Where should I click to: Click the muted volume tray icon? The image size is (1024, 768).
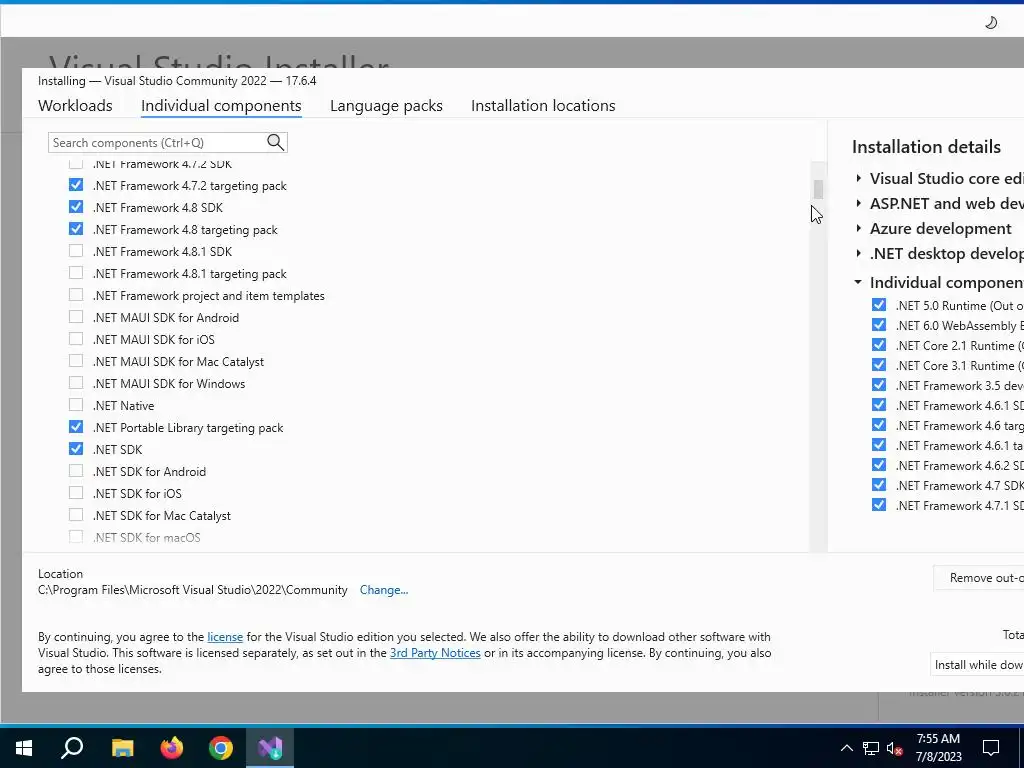[x=895, y=748]
